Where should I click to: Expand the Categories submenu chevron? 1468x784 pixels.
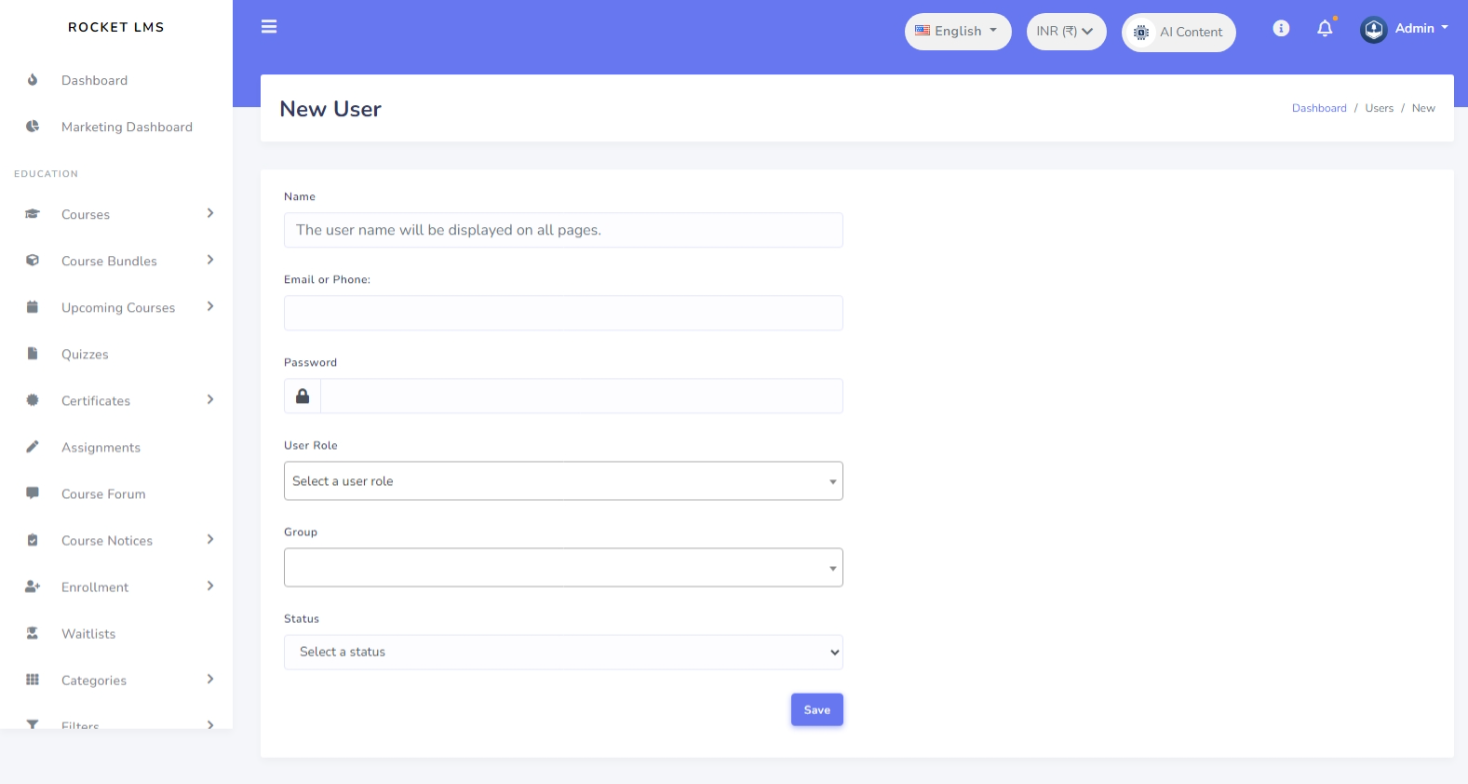click(x=210, y=679)
